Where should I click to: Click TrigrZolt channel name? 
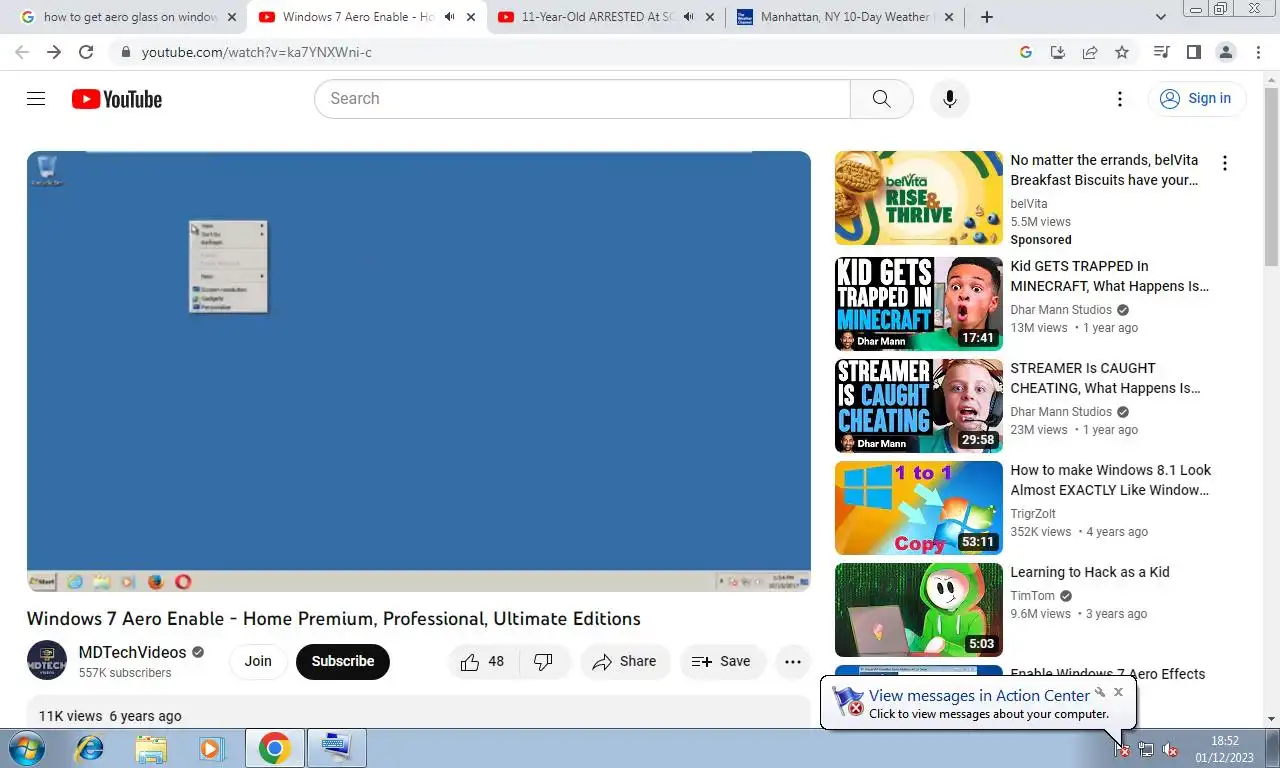1033,514
